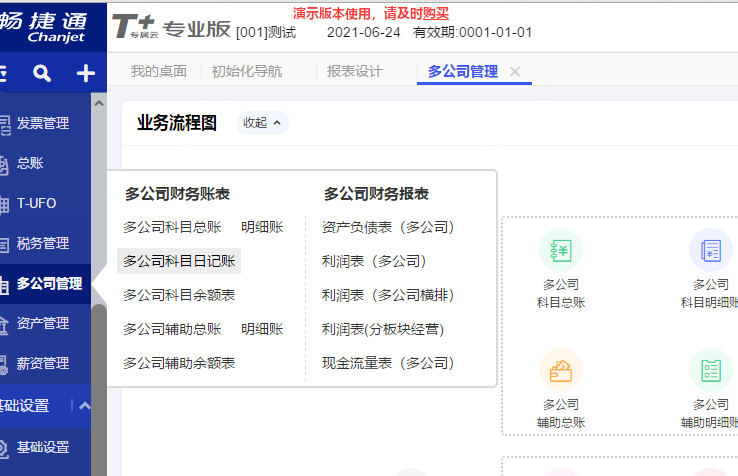The height and width of the screenshot is (476, 738).
Task: Click the sidebar scrollbar thumb
Action: 99,390
